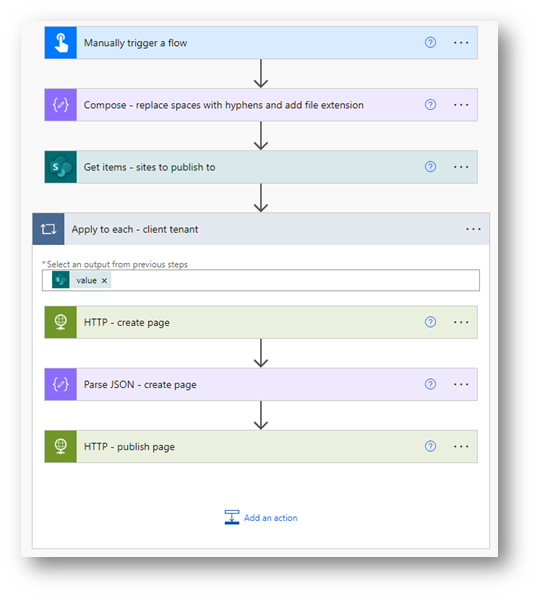Click the manual trigger hand icon
Viewport: 540px width, 599px height.
click(61, 43)
